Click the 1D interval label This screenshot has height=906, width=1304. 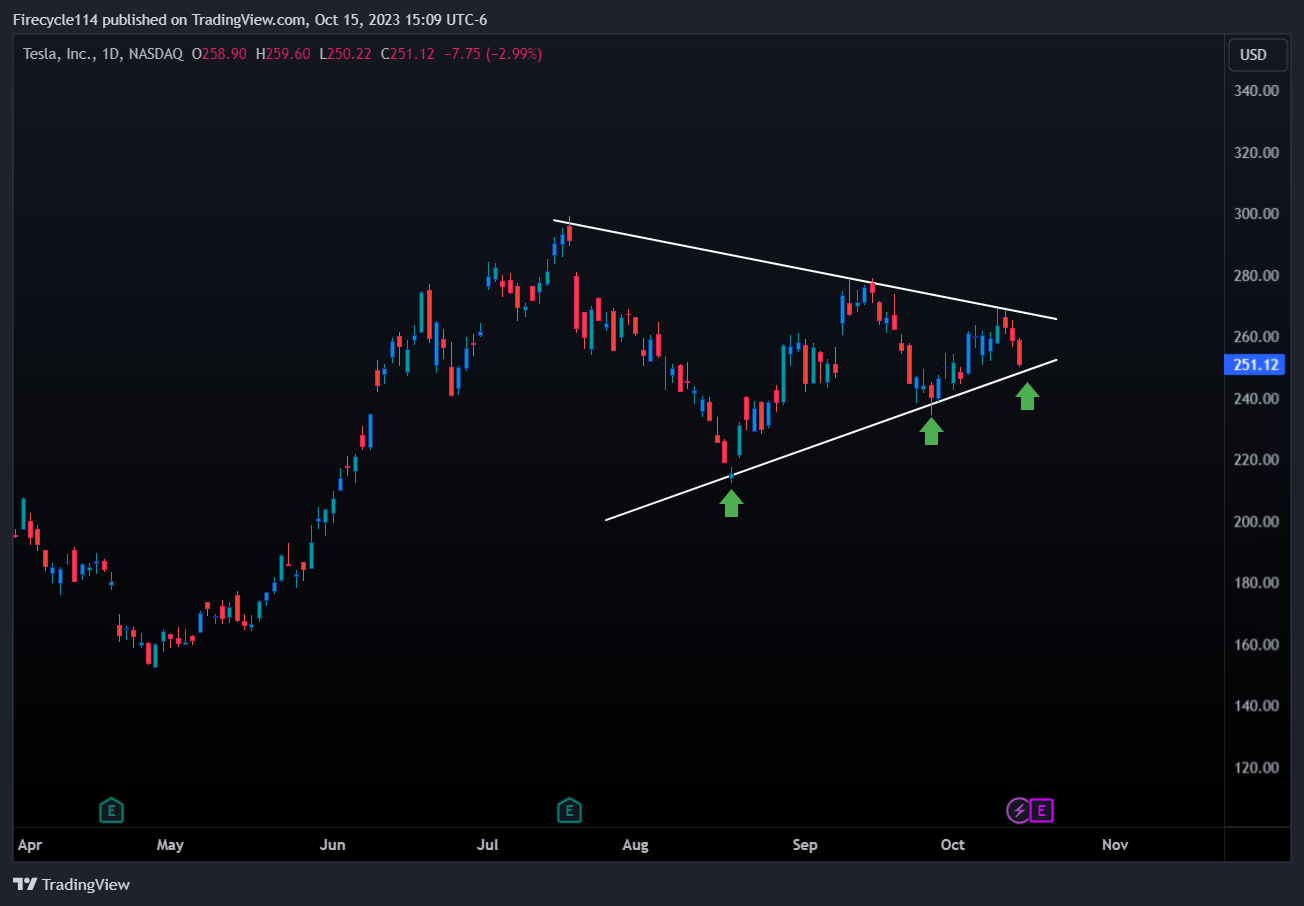[109, 54]
